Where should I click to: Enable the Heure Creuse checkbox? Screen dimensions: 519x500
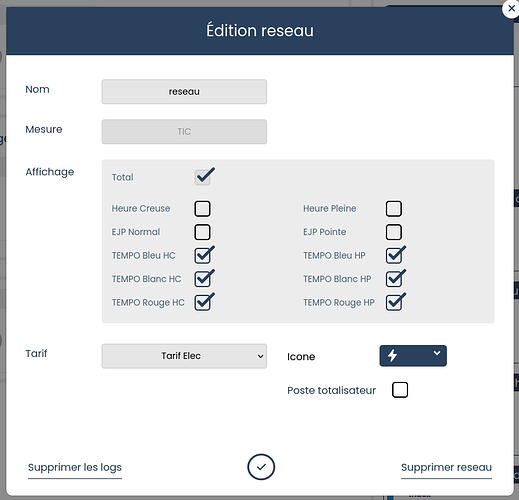(x=202, y=209)
